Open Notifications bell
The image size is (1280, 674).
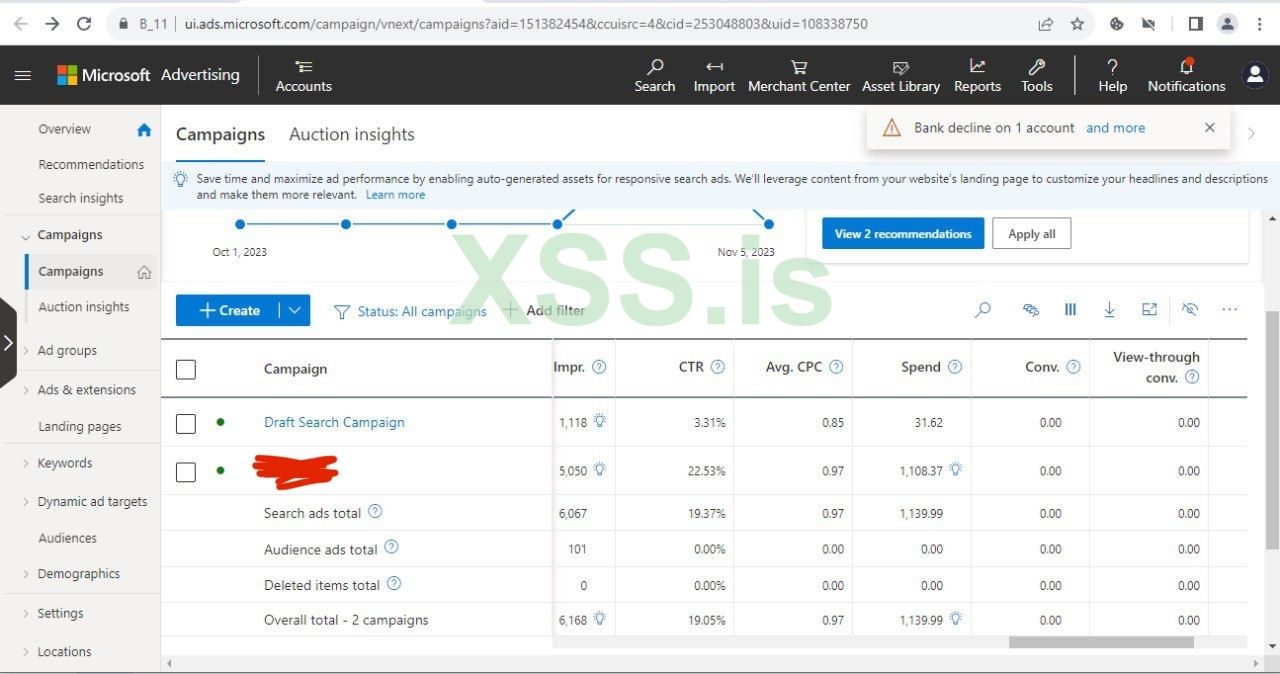pos(1186,76)
